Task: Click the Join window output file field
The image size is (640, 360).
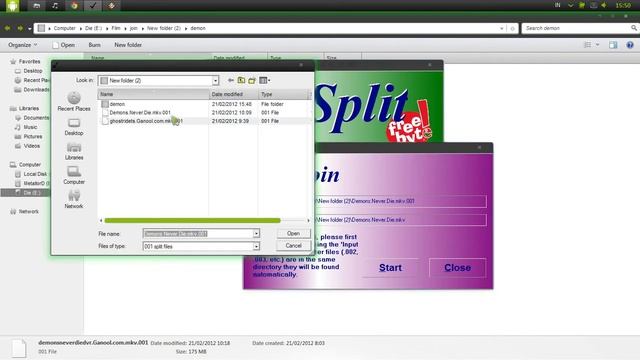Action: coord(401,220)
